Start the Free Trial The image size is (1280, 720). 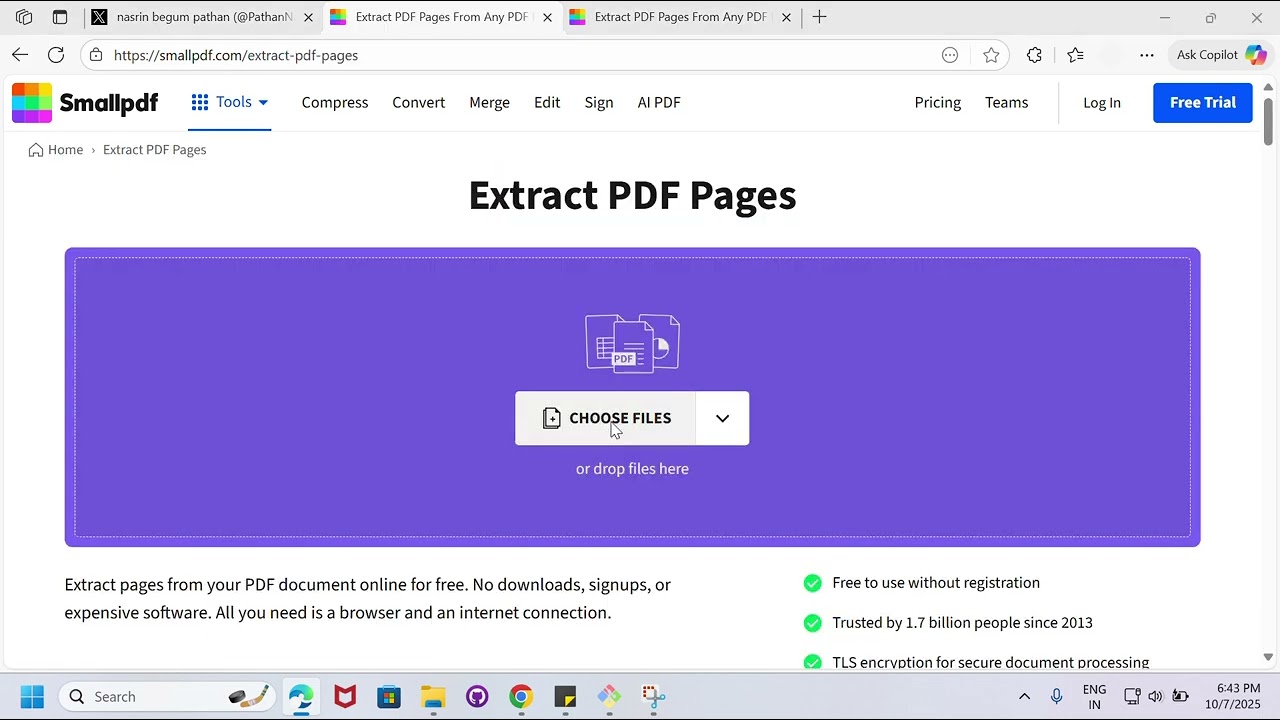(1202, 102)
